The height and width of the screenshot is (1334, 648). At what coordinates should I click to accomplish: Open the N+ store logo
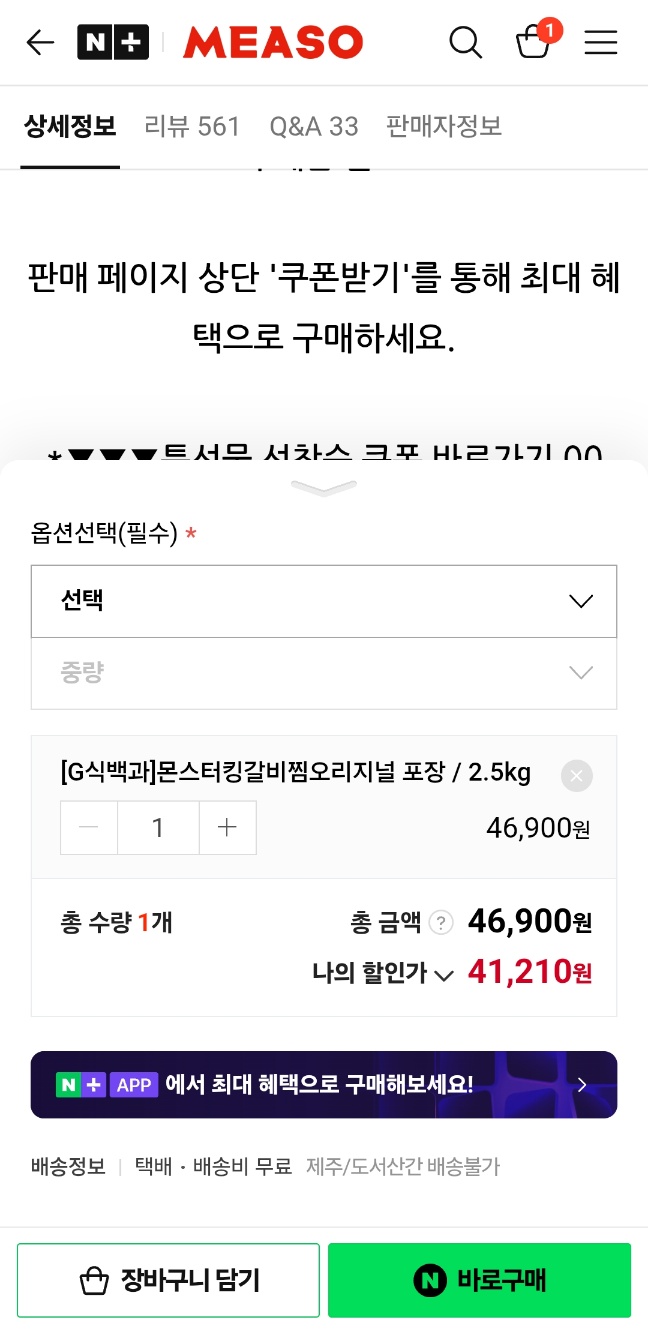[113, 42]
